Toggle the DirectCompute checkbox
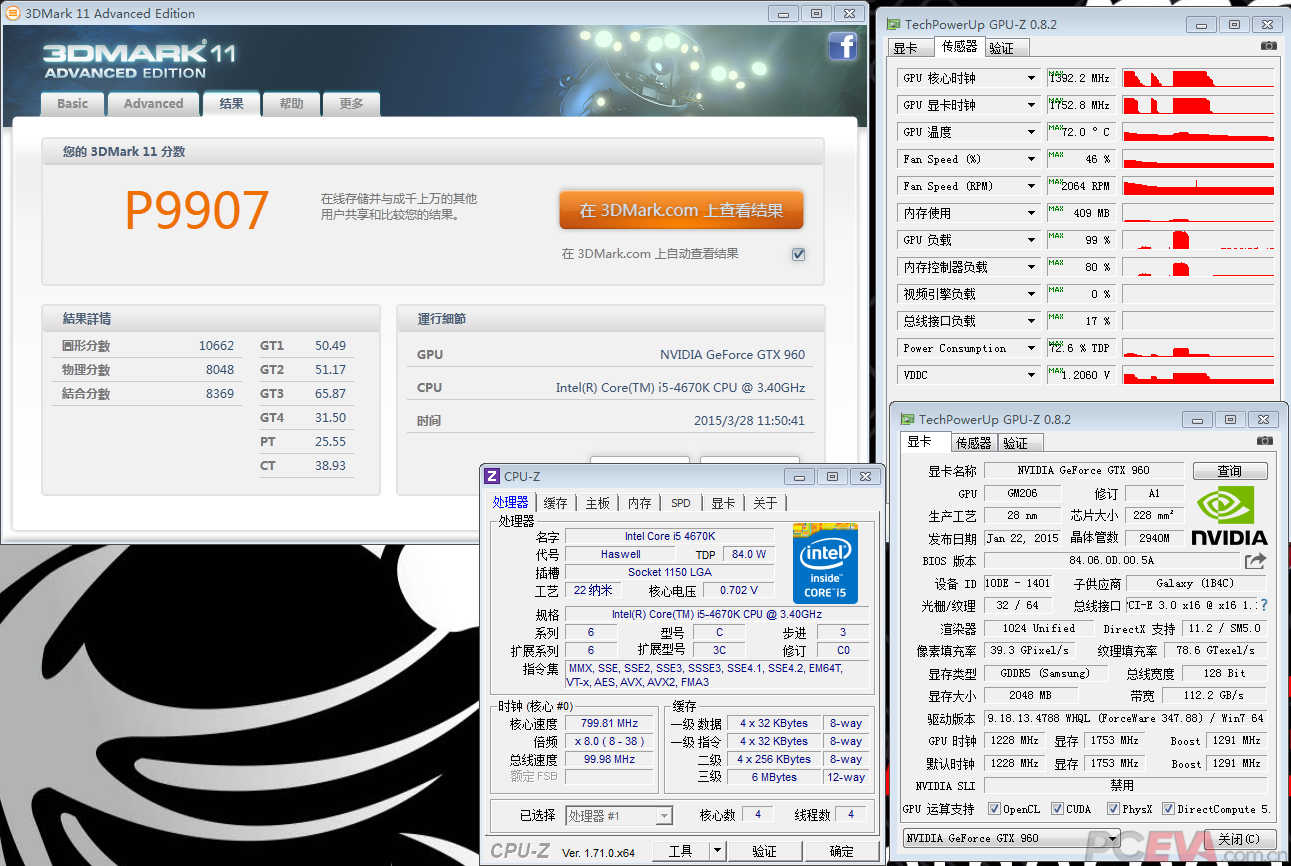The height and width of the screenshot is (866, 1291). coord(1168,809)
